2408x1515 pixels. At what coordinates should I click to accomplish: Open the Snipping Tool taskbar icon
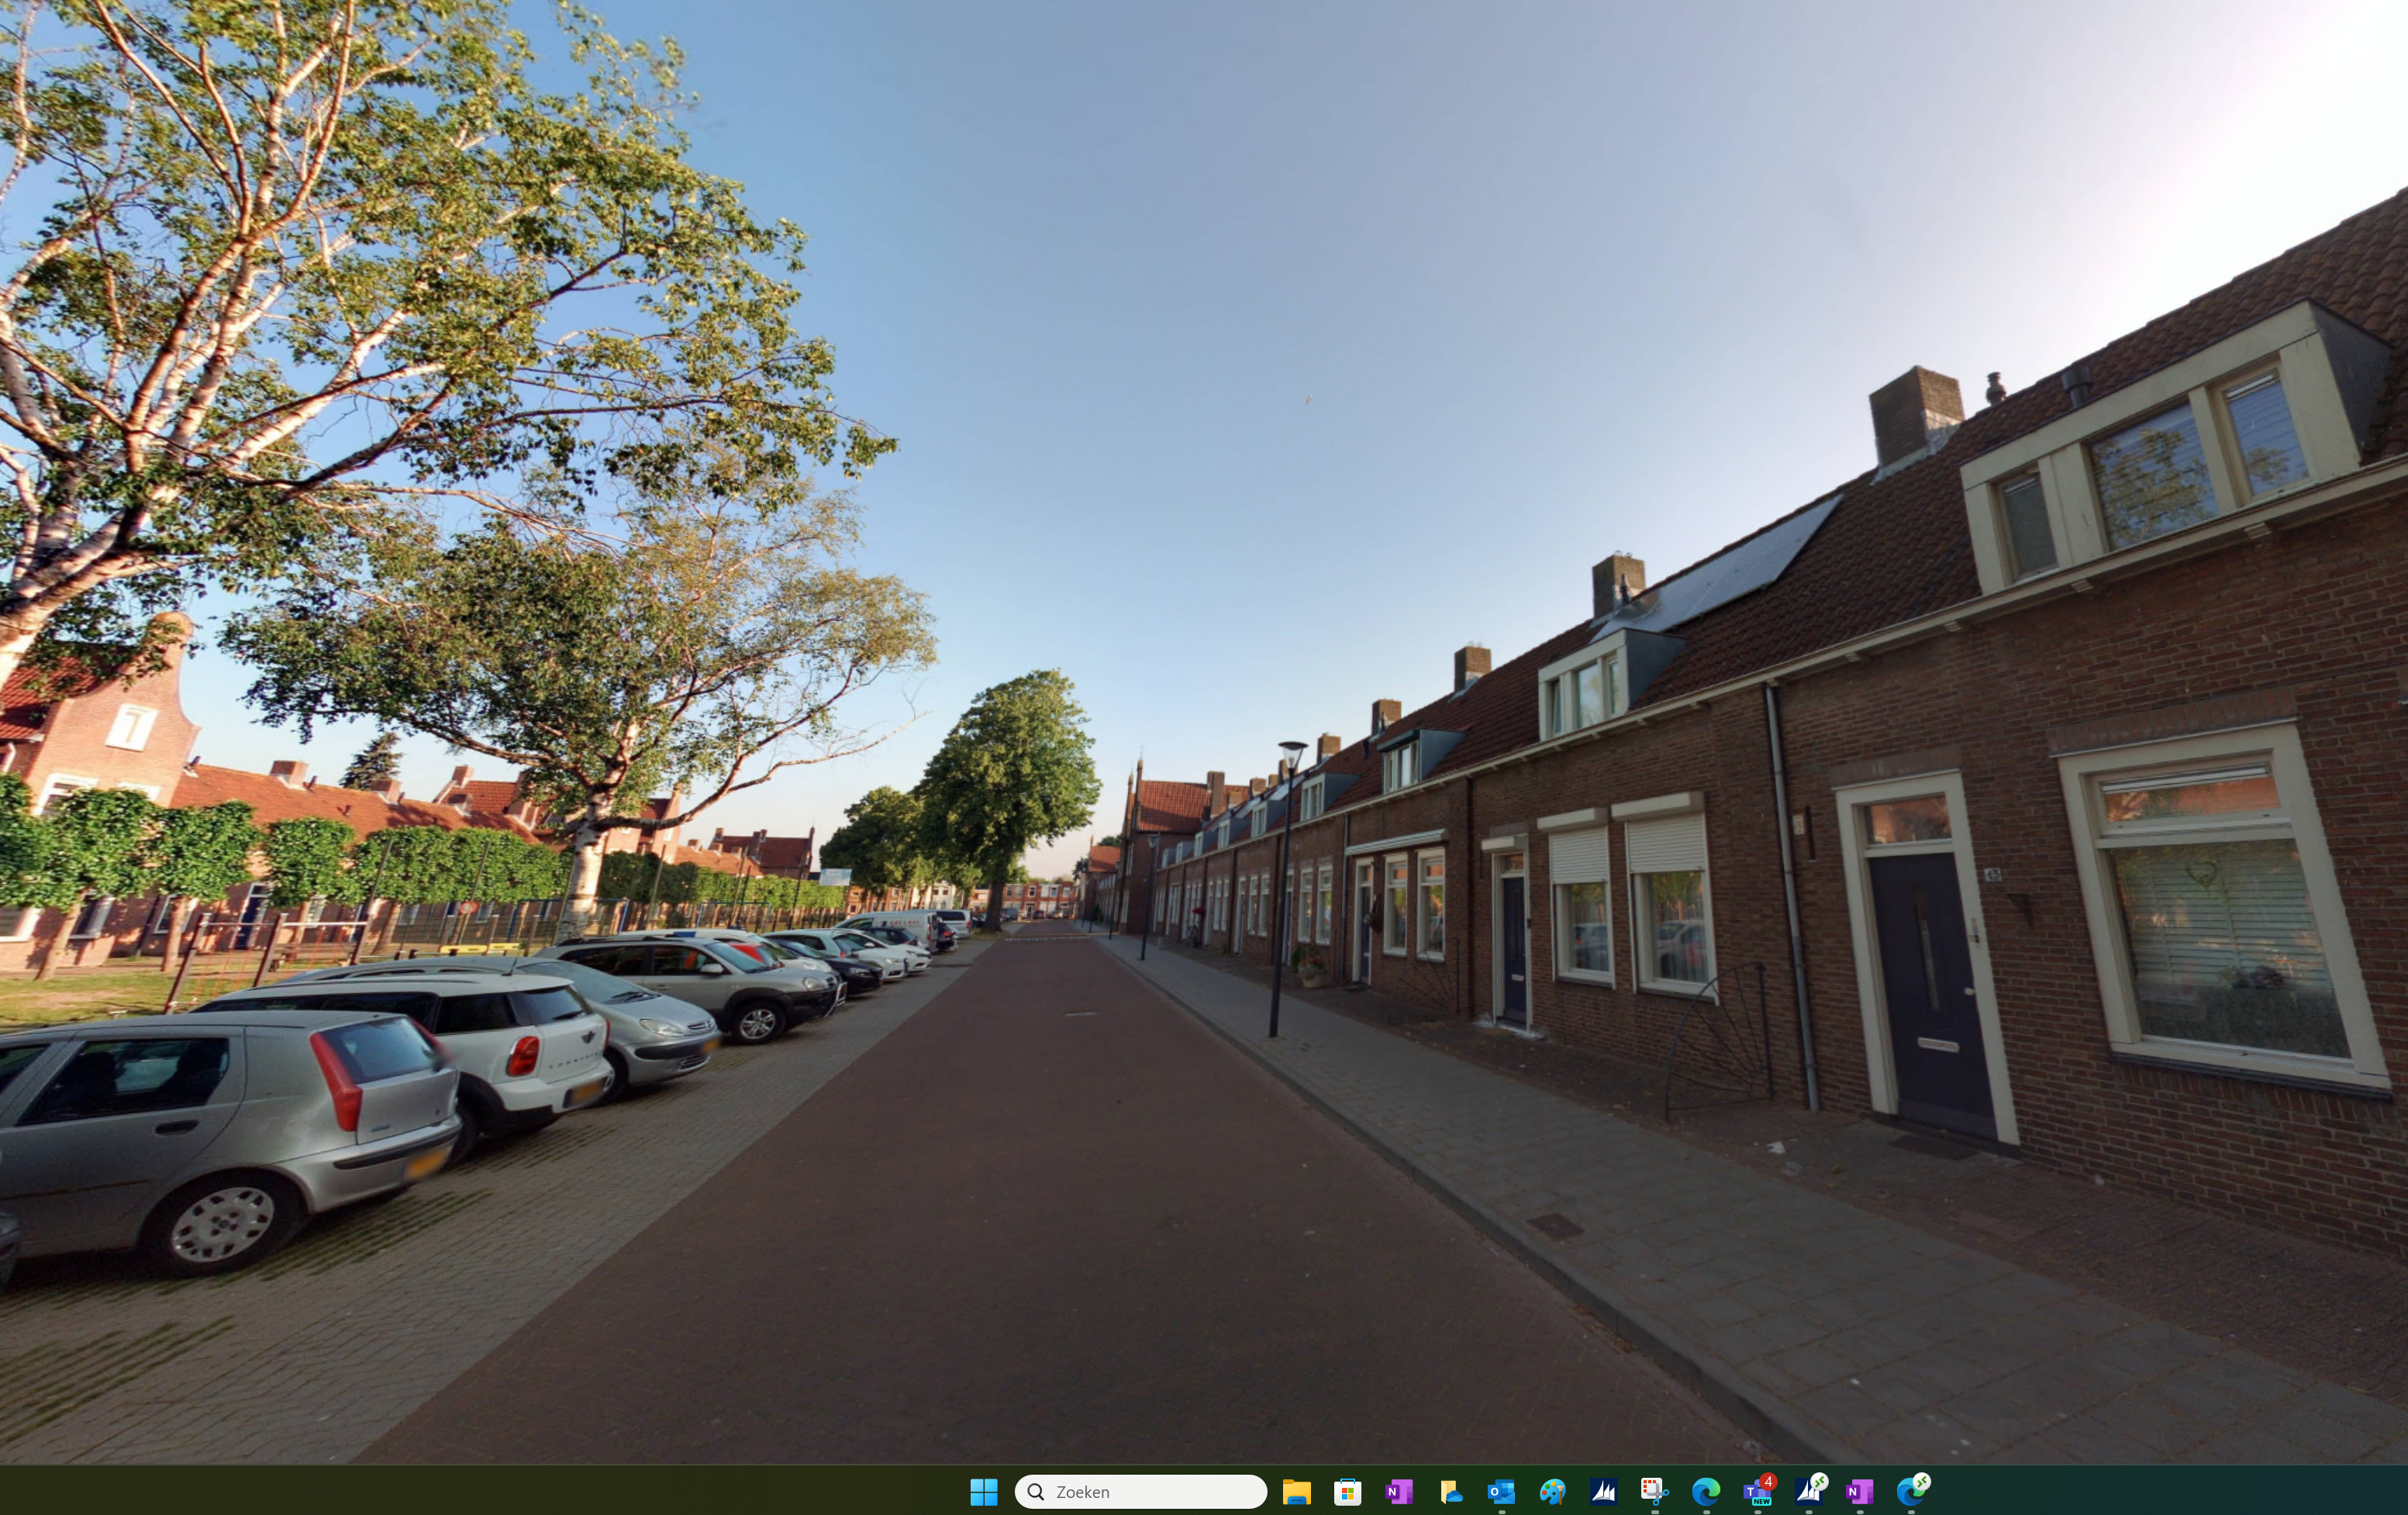pos(1654,1491)
